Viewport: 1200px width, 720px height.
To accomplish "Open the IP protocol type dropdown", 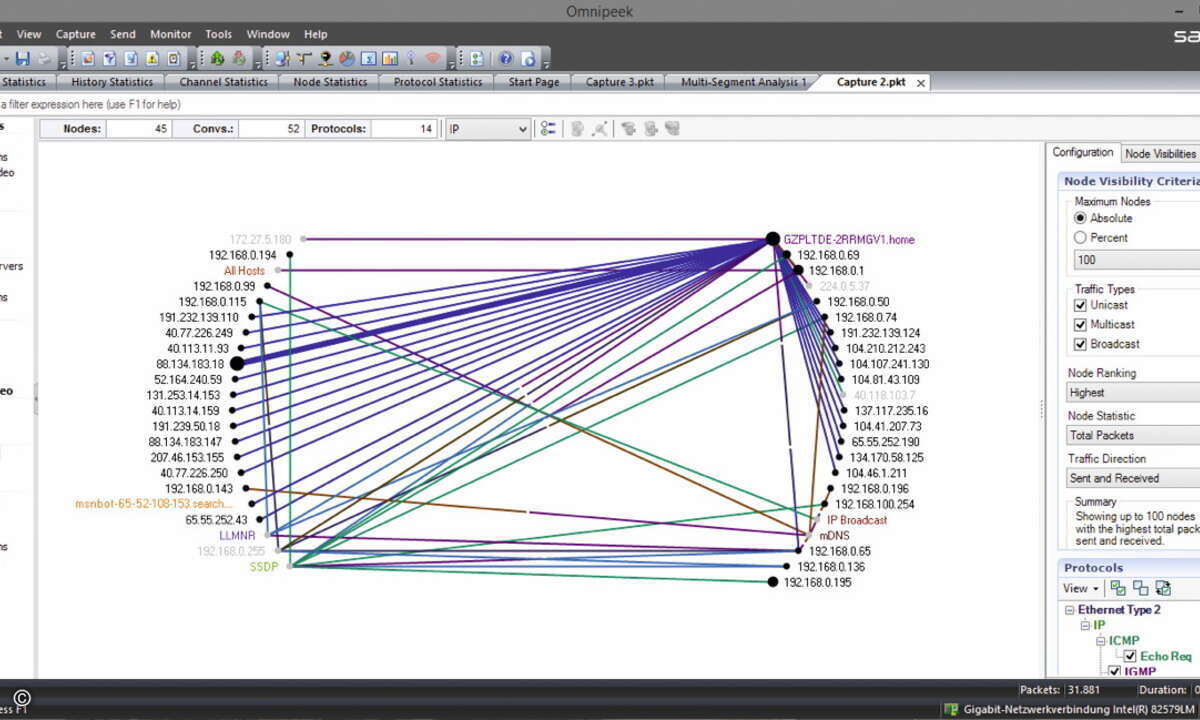I will [488, 129].
